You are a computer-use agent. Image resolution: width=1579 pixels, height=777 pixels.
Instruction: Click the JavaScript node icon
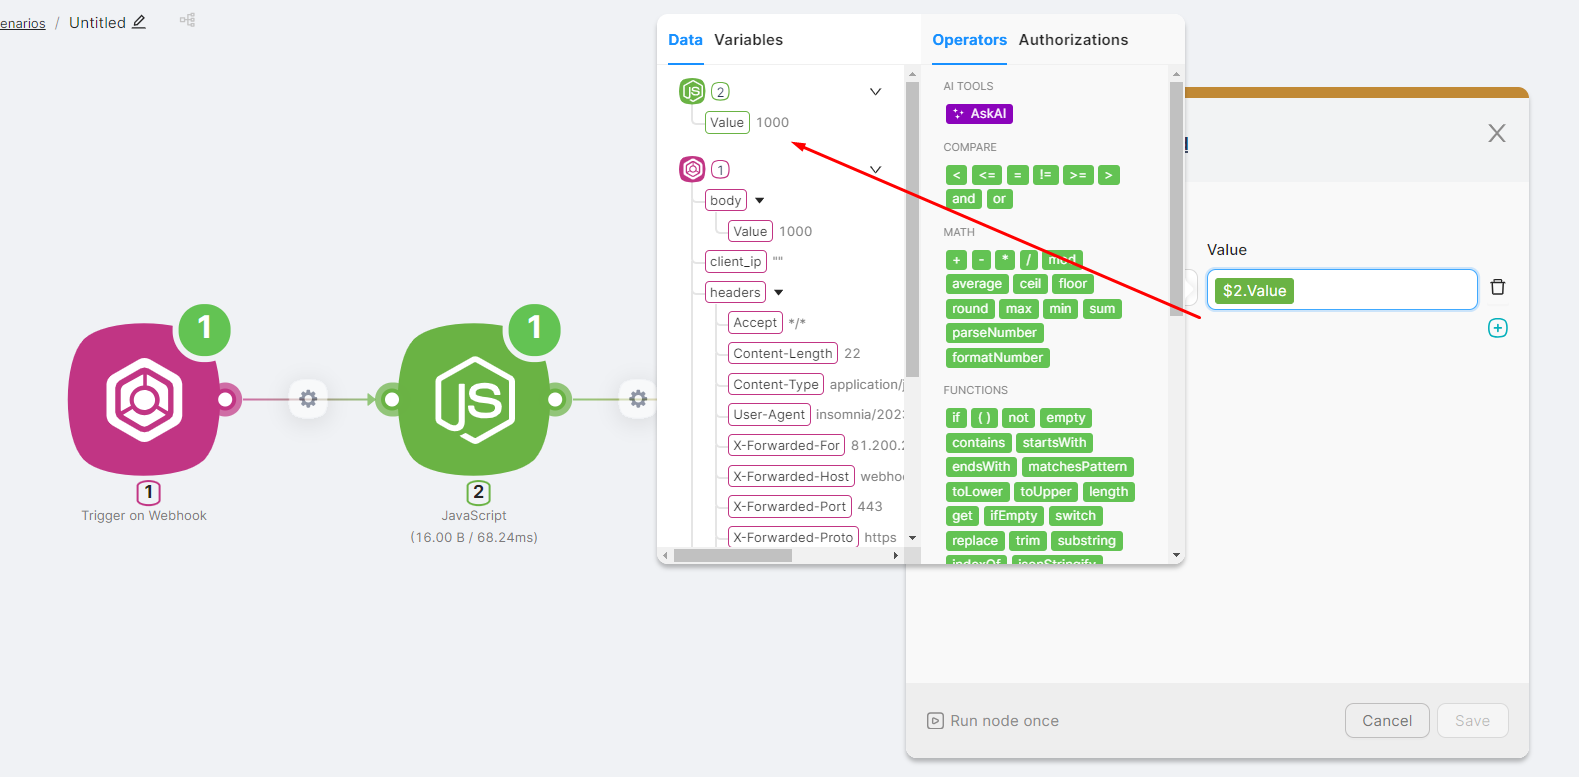[474, 400]
